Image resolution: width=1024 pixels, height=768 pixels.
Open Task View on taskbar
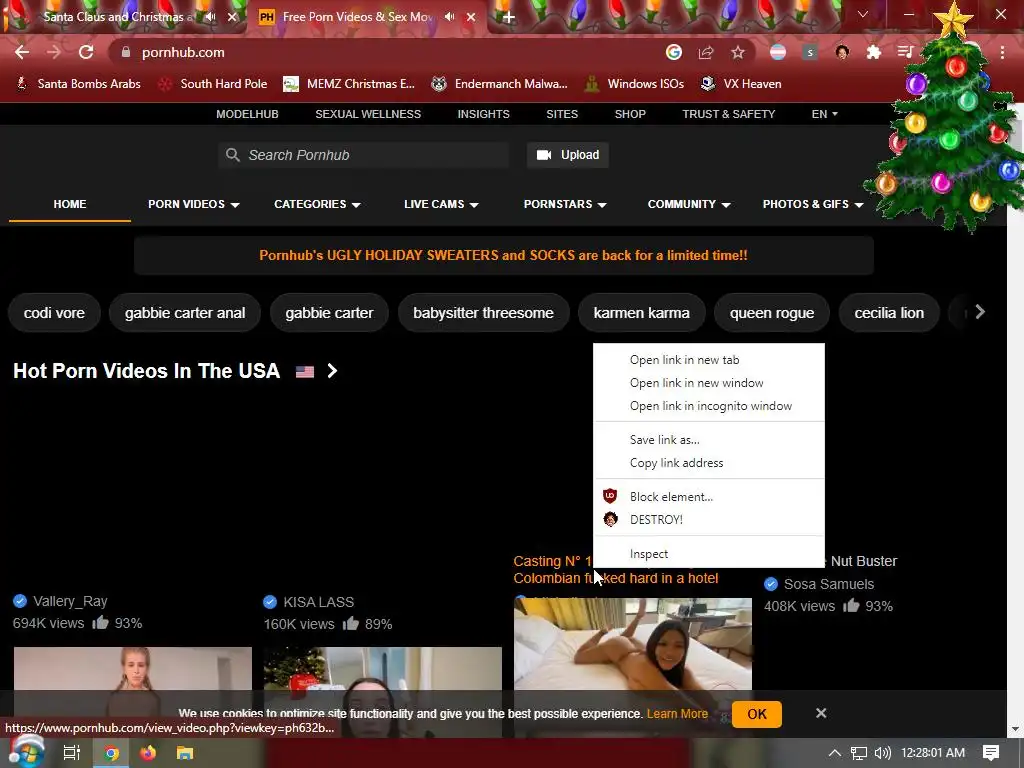(x=71, y=753)
